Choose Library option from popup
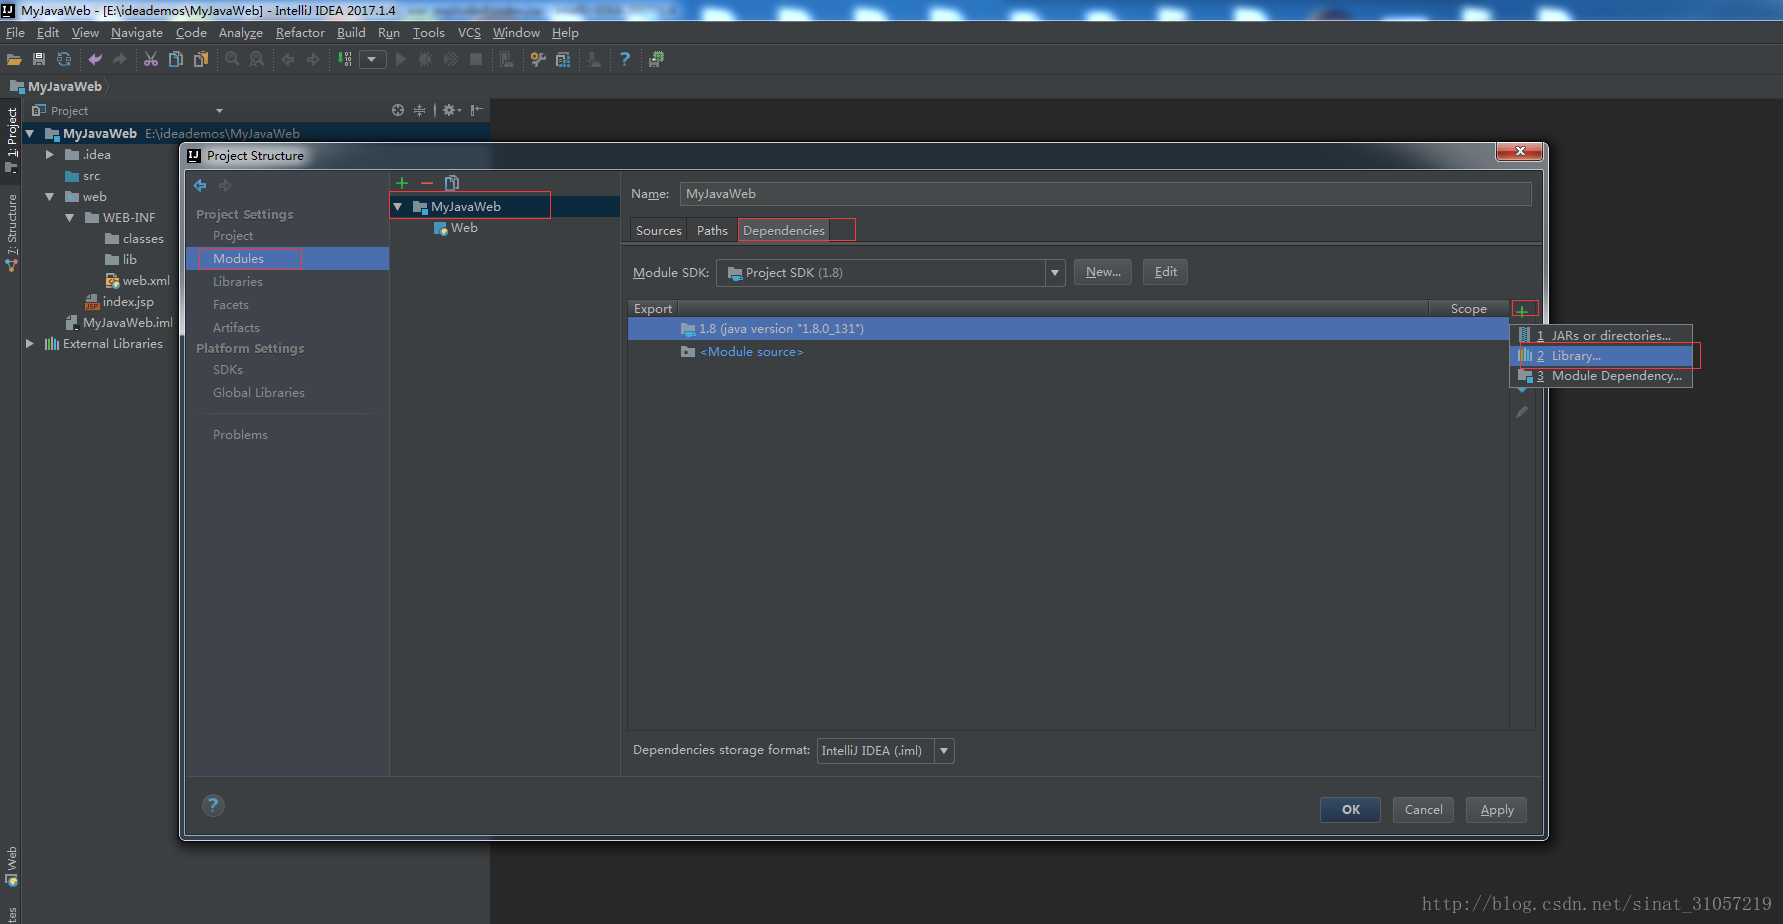This screenshot has width=1783, height=924. tap(1600, 356)
